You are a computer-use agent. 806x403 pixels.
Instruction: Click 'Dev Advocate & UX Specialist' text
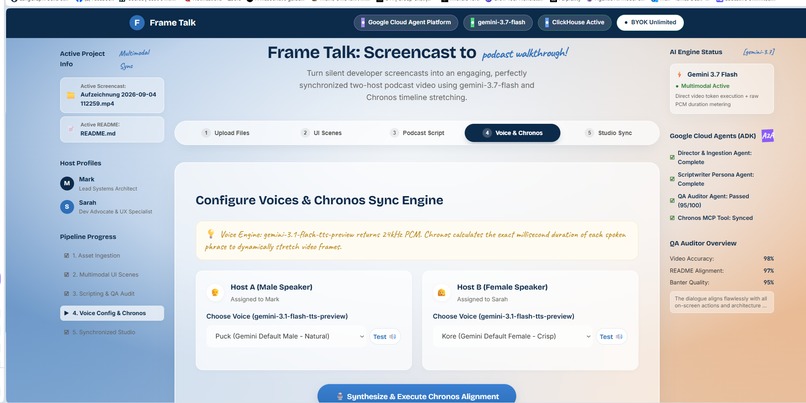(116, 212)
